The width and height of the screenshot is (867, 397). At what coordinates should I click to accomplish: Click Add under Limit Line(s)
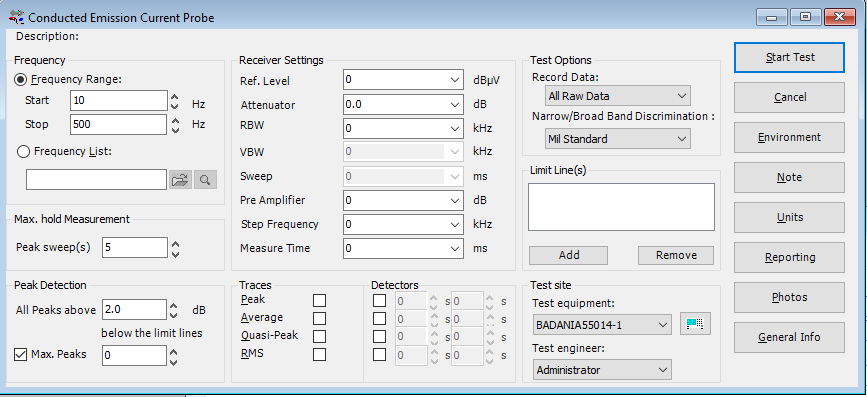point(568,255)
